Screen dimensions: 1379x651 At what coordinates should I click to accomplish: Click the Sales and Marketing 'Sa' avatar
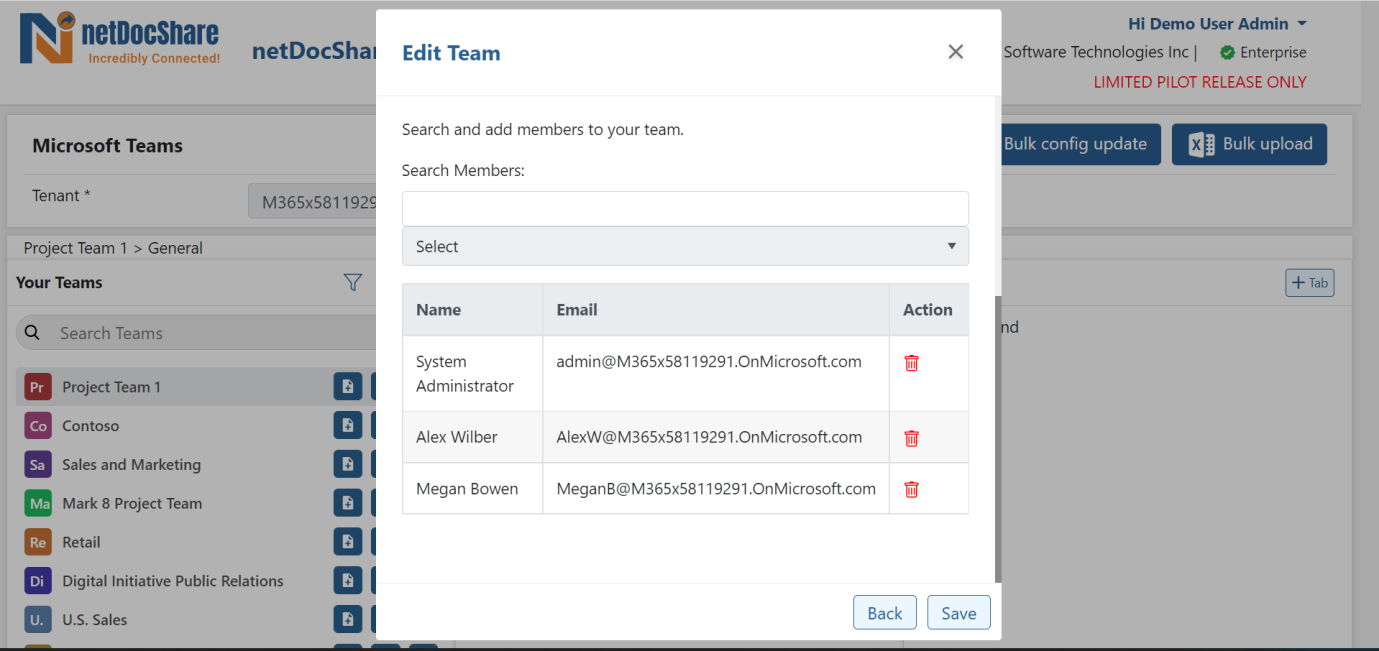coord(38,464)
